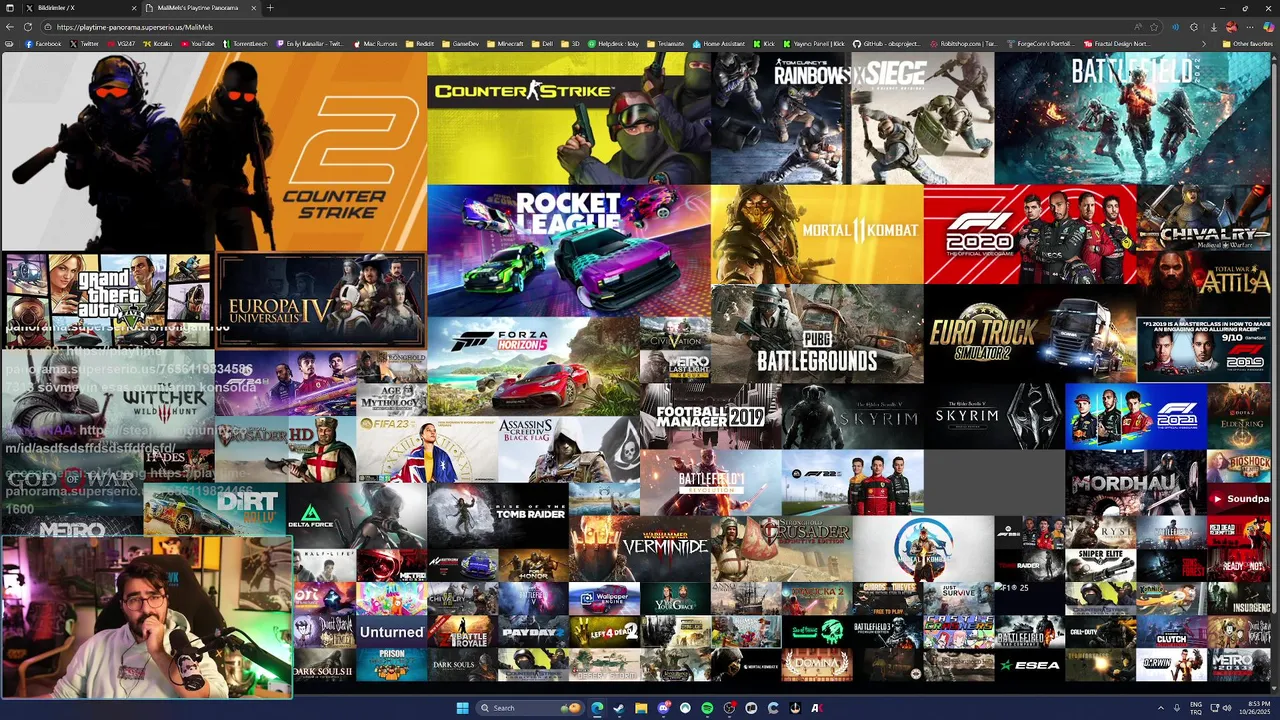Show more bookmarks chevron
The image size is (1280, 720).
coord(1203,44)
